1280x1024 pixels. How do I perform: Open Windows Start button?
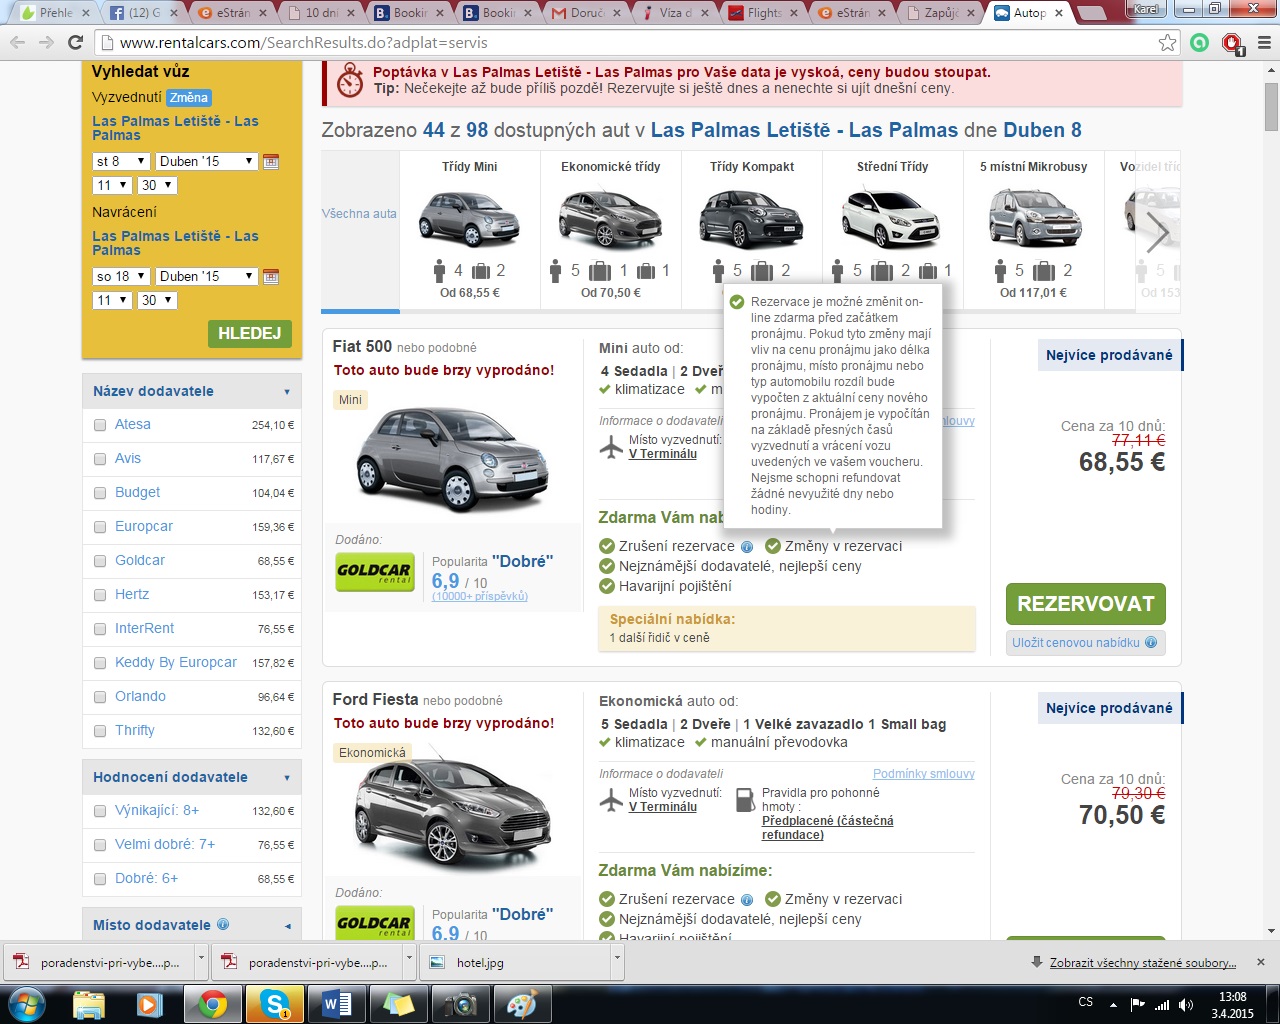[25, 1004]
